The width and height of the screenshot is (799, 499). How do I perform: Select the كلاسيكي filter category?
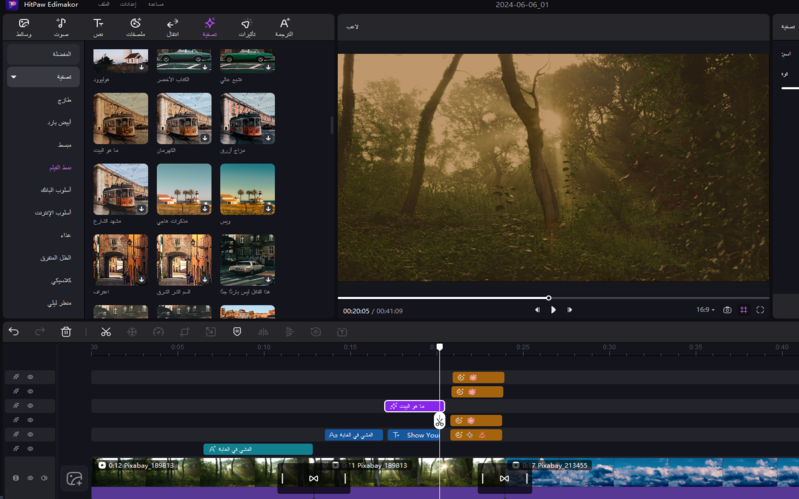click(61, 281)
